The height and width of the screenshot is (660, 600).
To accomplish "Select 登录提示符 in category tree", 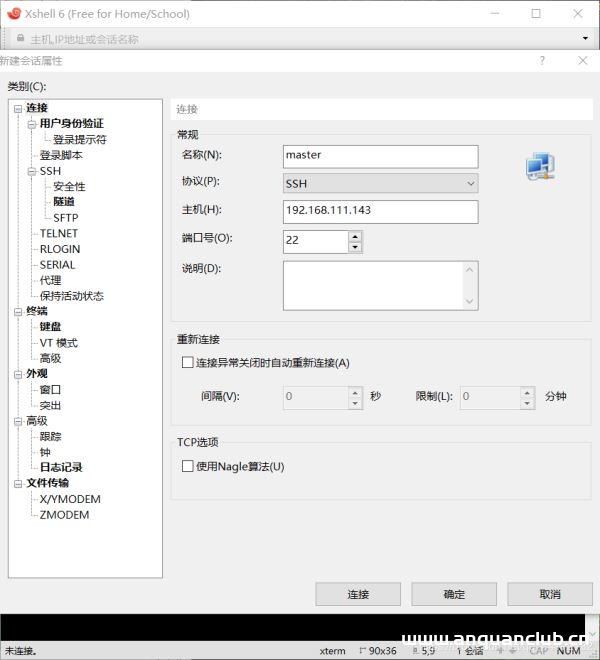I will (x=80, y=139).
